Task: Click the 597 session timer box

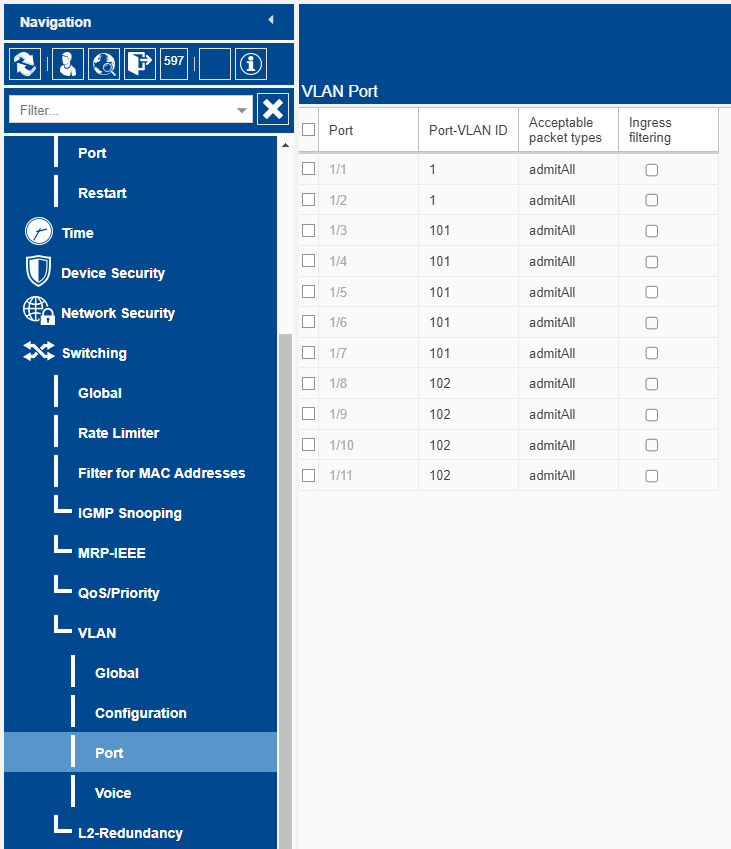Action: (174, 64)
